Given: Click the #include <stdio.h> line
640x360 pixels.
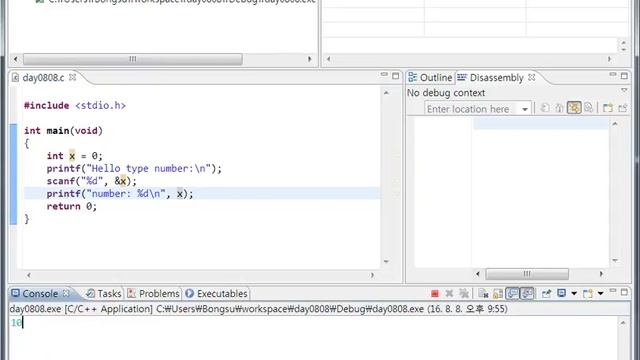Looking at the screenshot, I should [x=75, y=106].
